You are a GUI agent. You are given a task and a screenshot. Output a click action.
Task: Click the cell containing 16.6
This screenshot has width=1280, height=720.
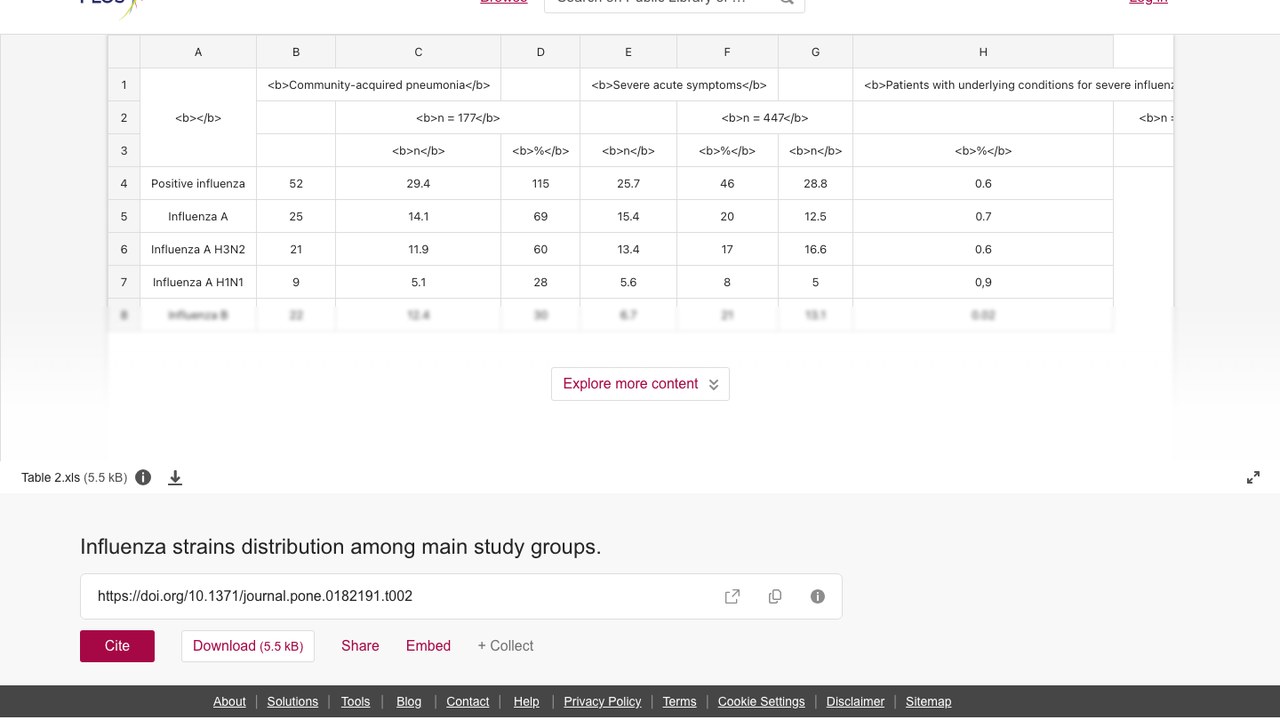coord(815,249)
